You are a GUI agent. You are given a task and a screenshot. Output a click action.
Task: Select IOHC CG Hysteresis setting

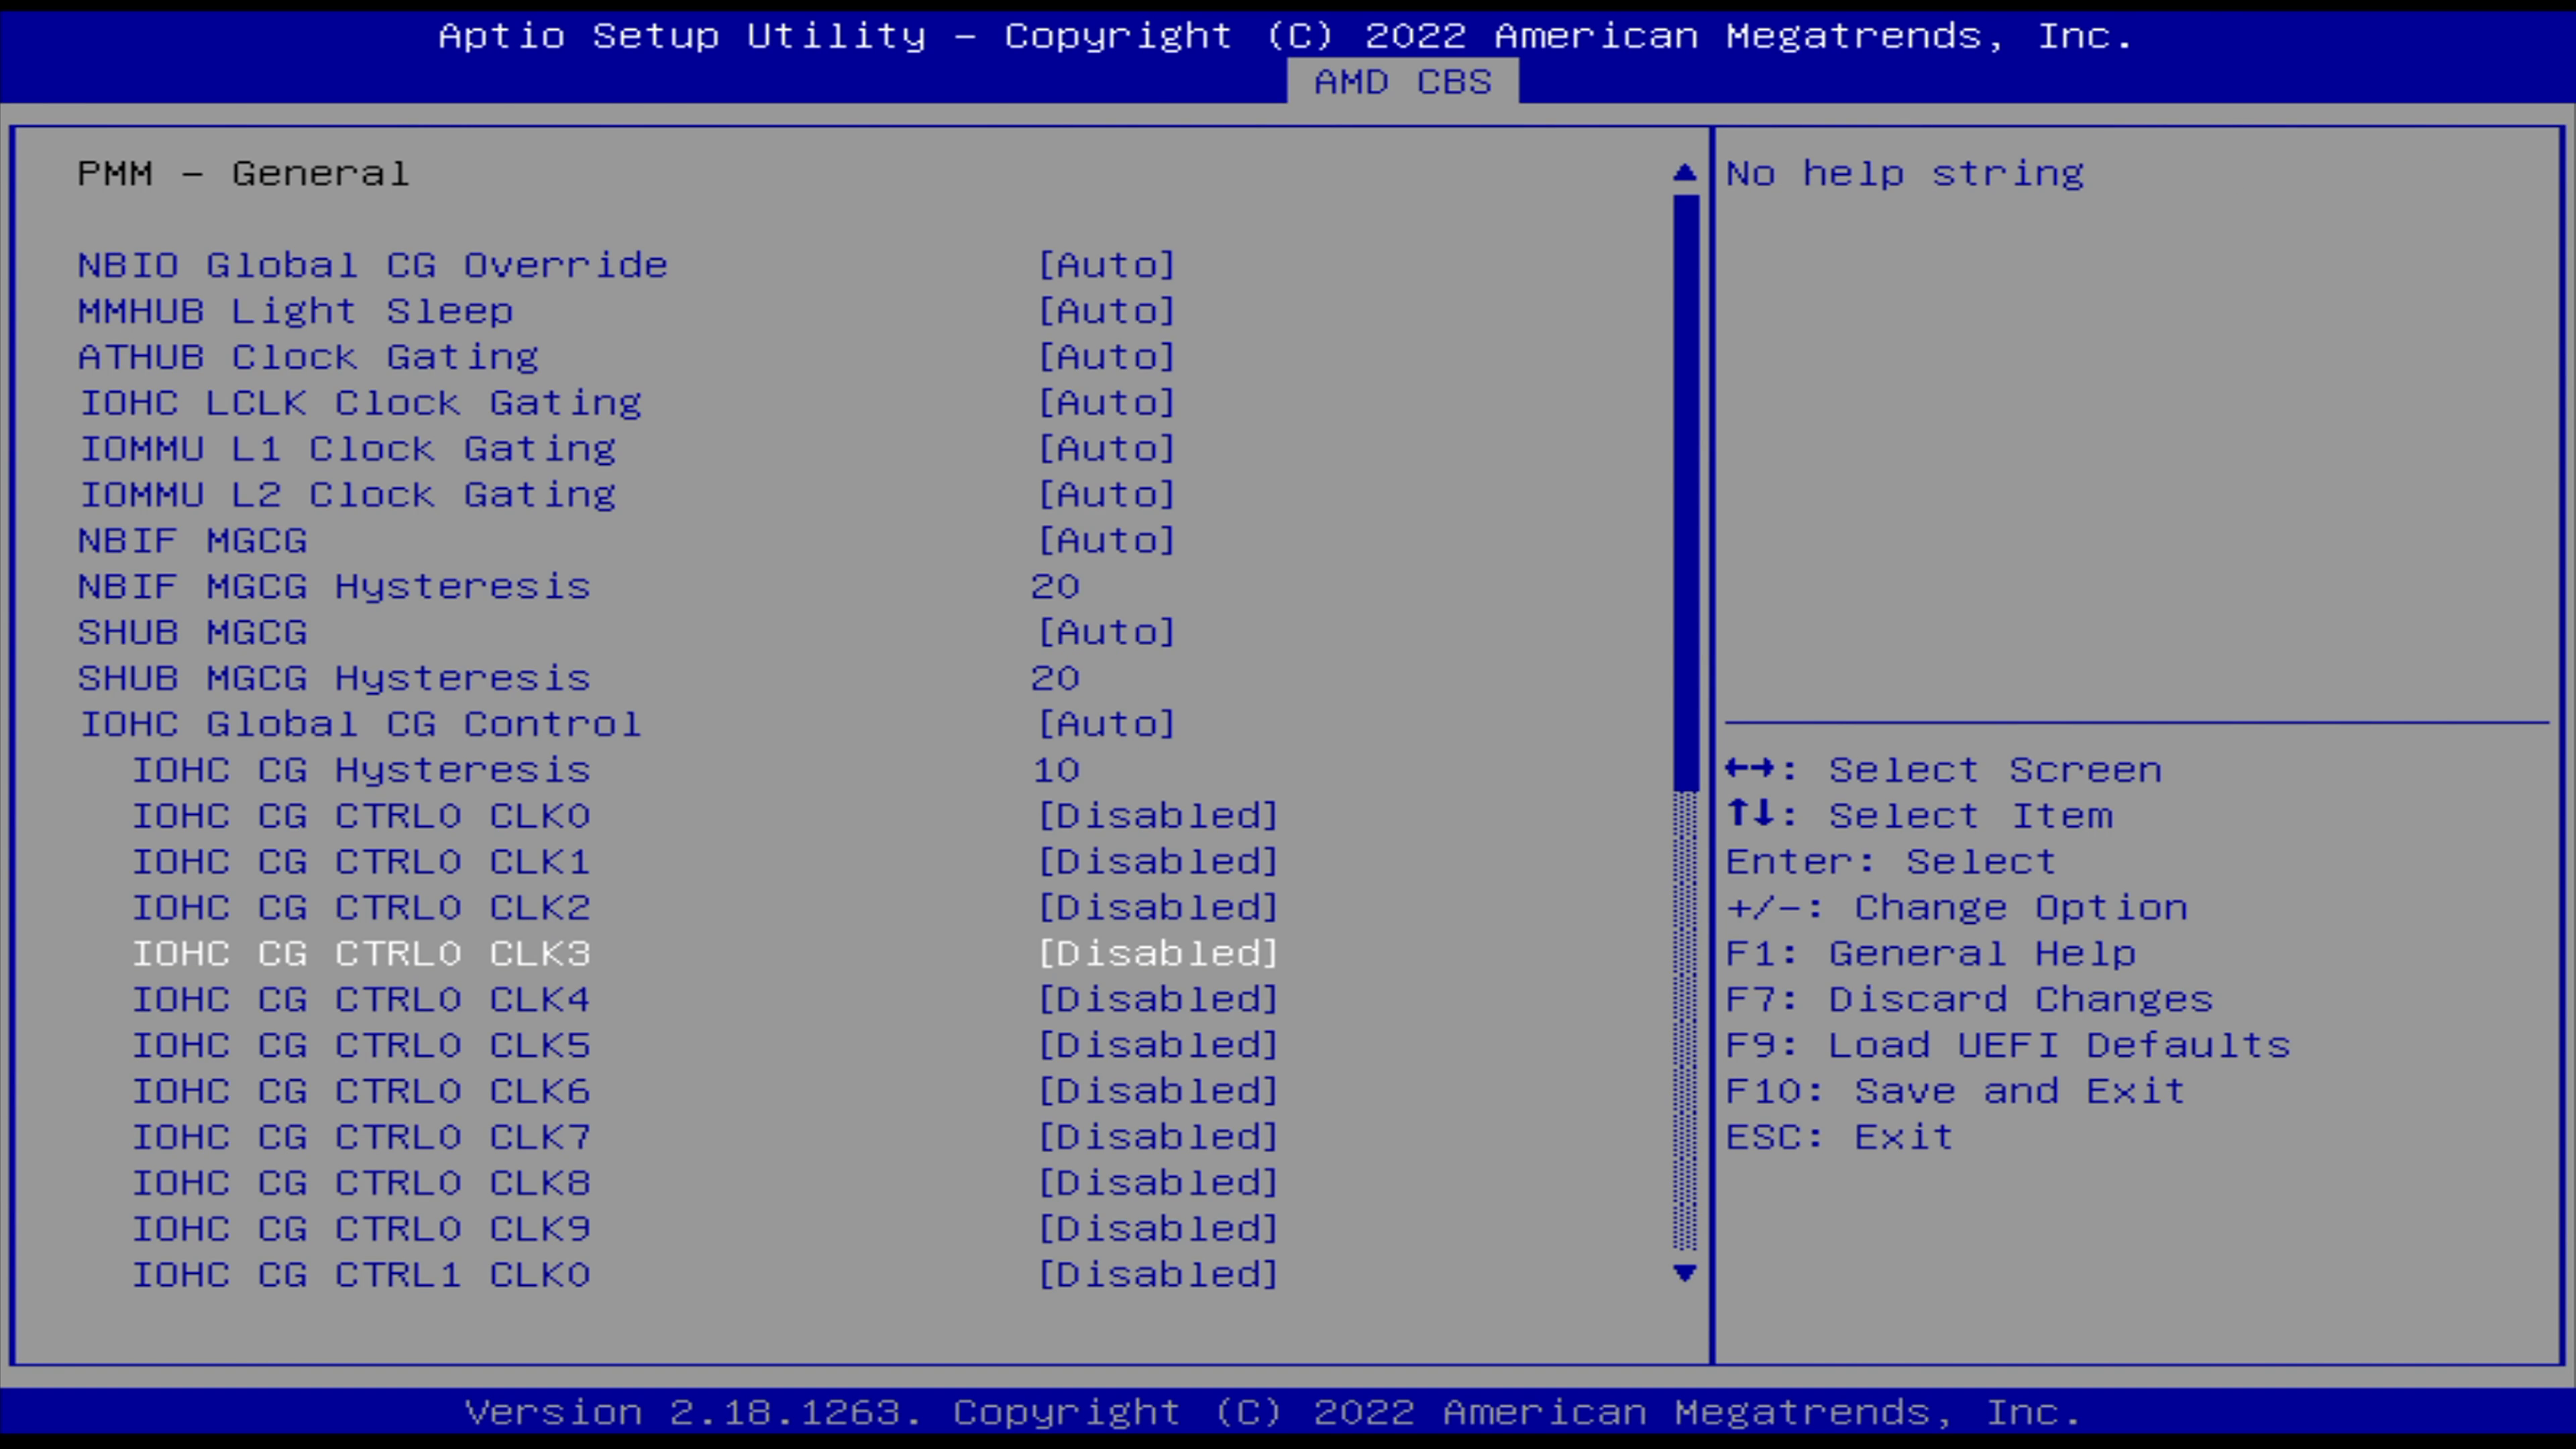pyautogui.click(x=361, y=770)
